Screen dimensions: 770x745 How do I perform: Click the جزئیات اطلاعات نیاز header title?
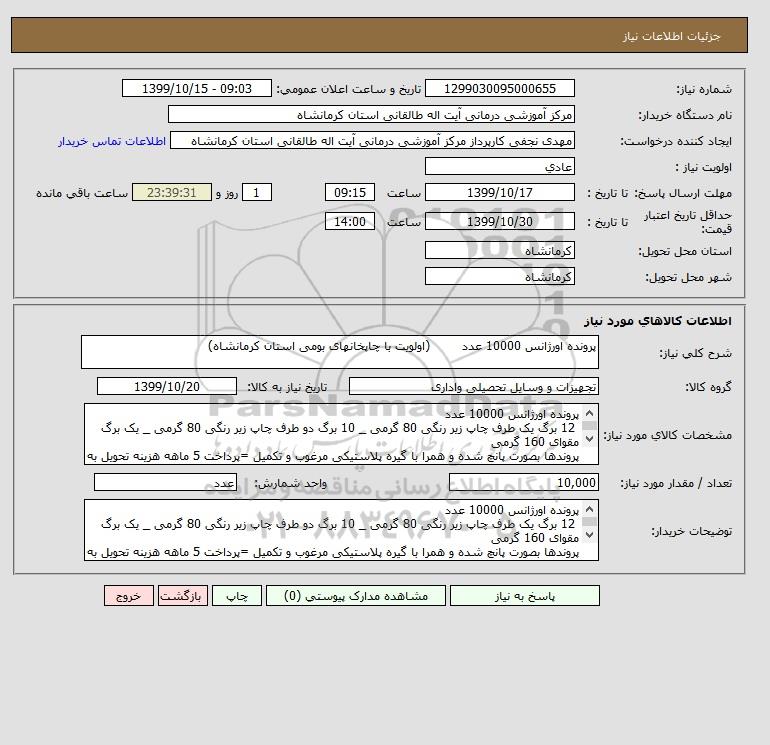pyautogui.click(x=671, y=36)
